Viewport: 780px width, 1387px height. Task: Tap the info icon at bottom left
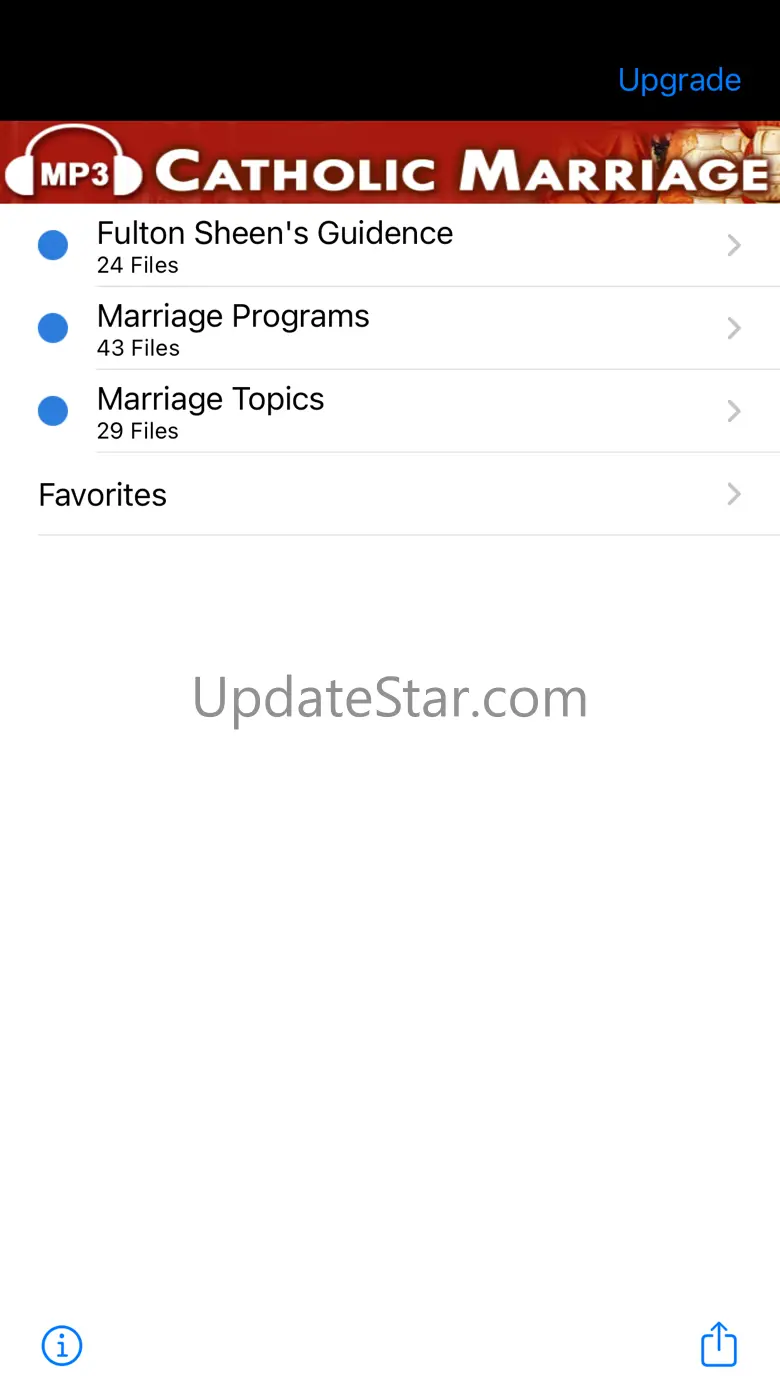click(62, 1346)
